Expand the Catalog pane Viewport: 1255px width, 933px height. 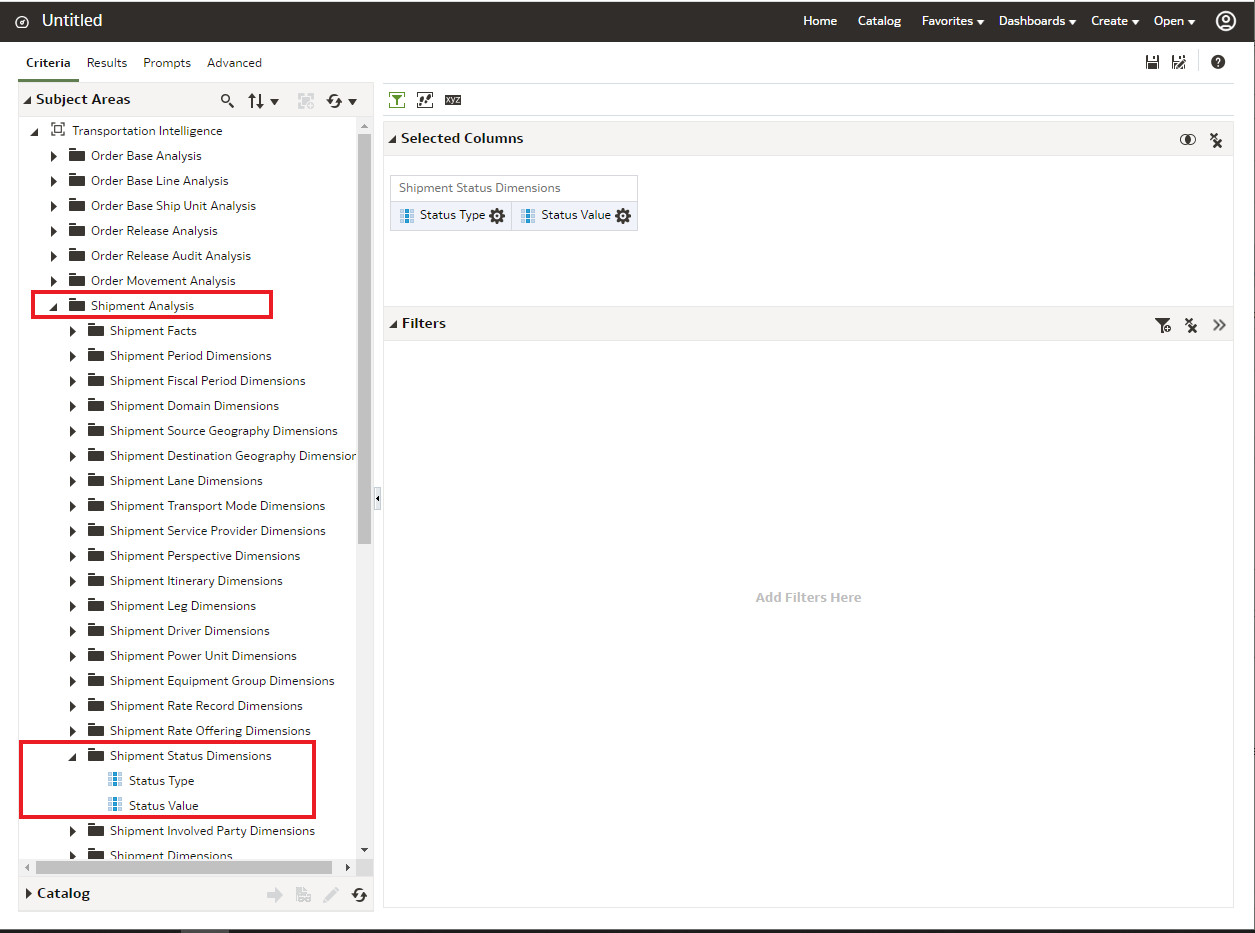pos(29,893)
